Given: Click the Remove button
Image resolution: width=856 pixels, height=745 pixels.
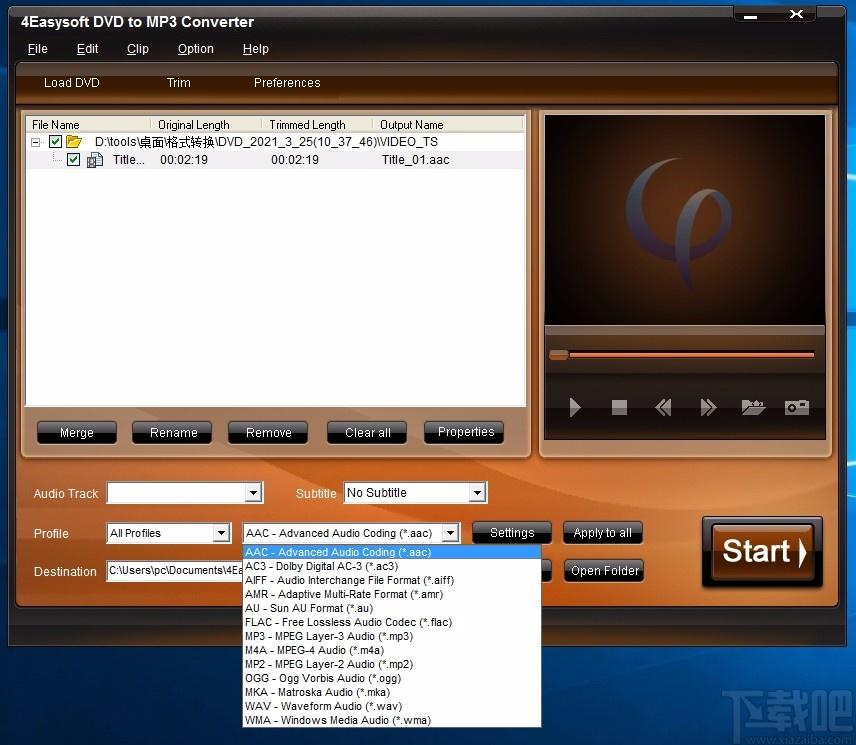Looking at the screenshot, I should (268, 432).
